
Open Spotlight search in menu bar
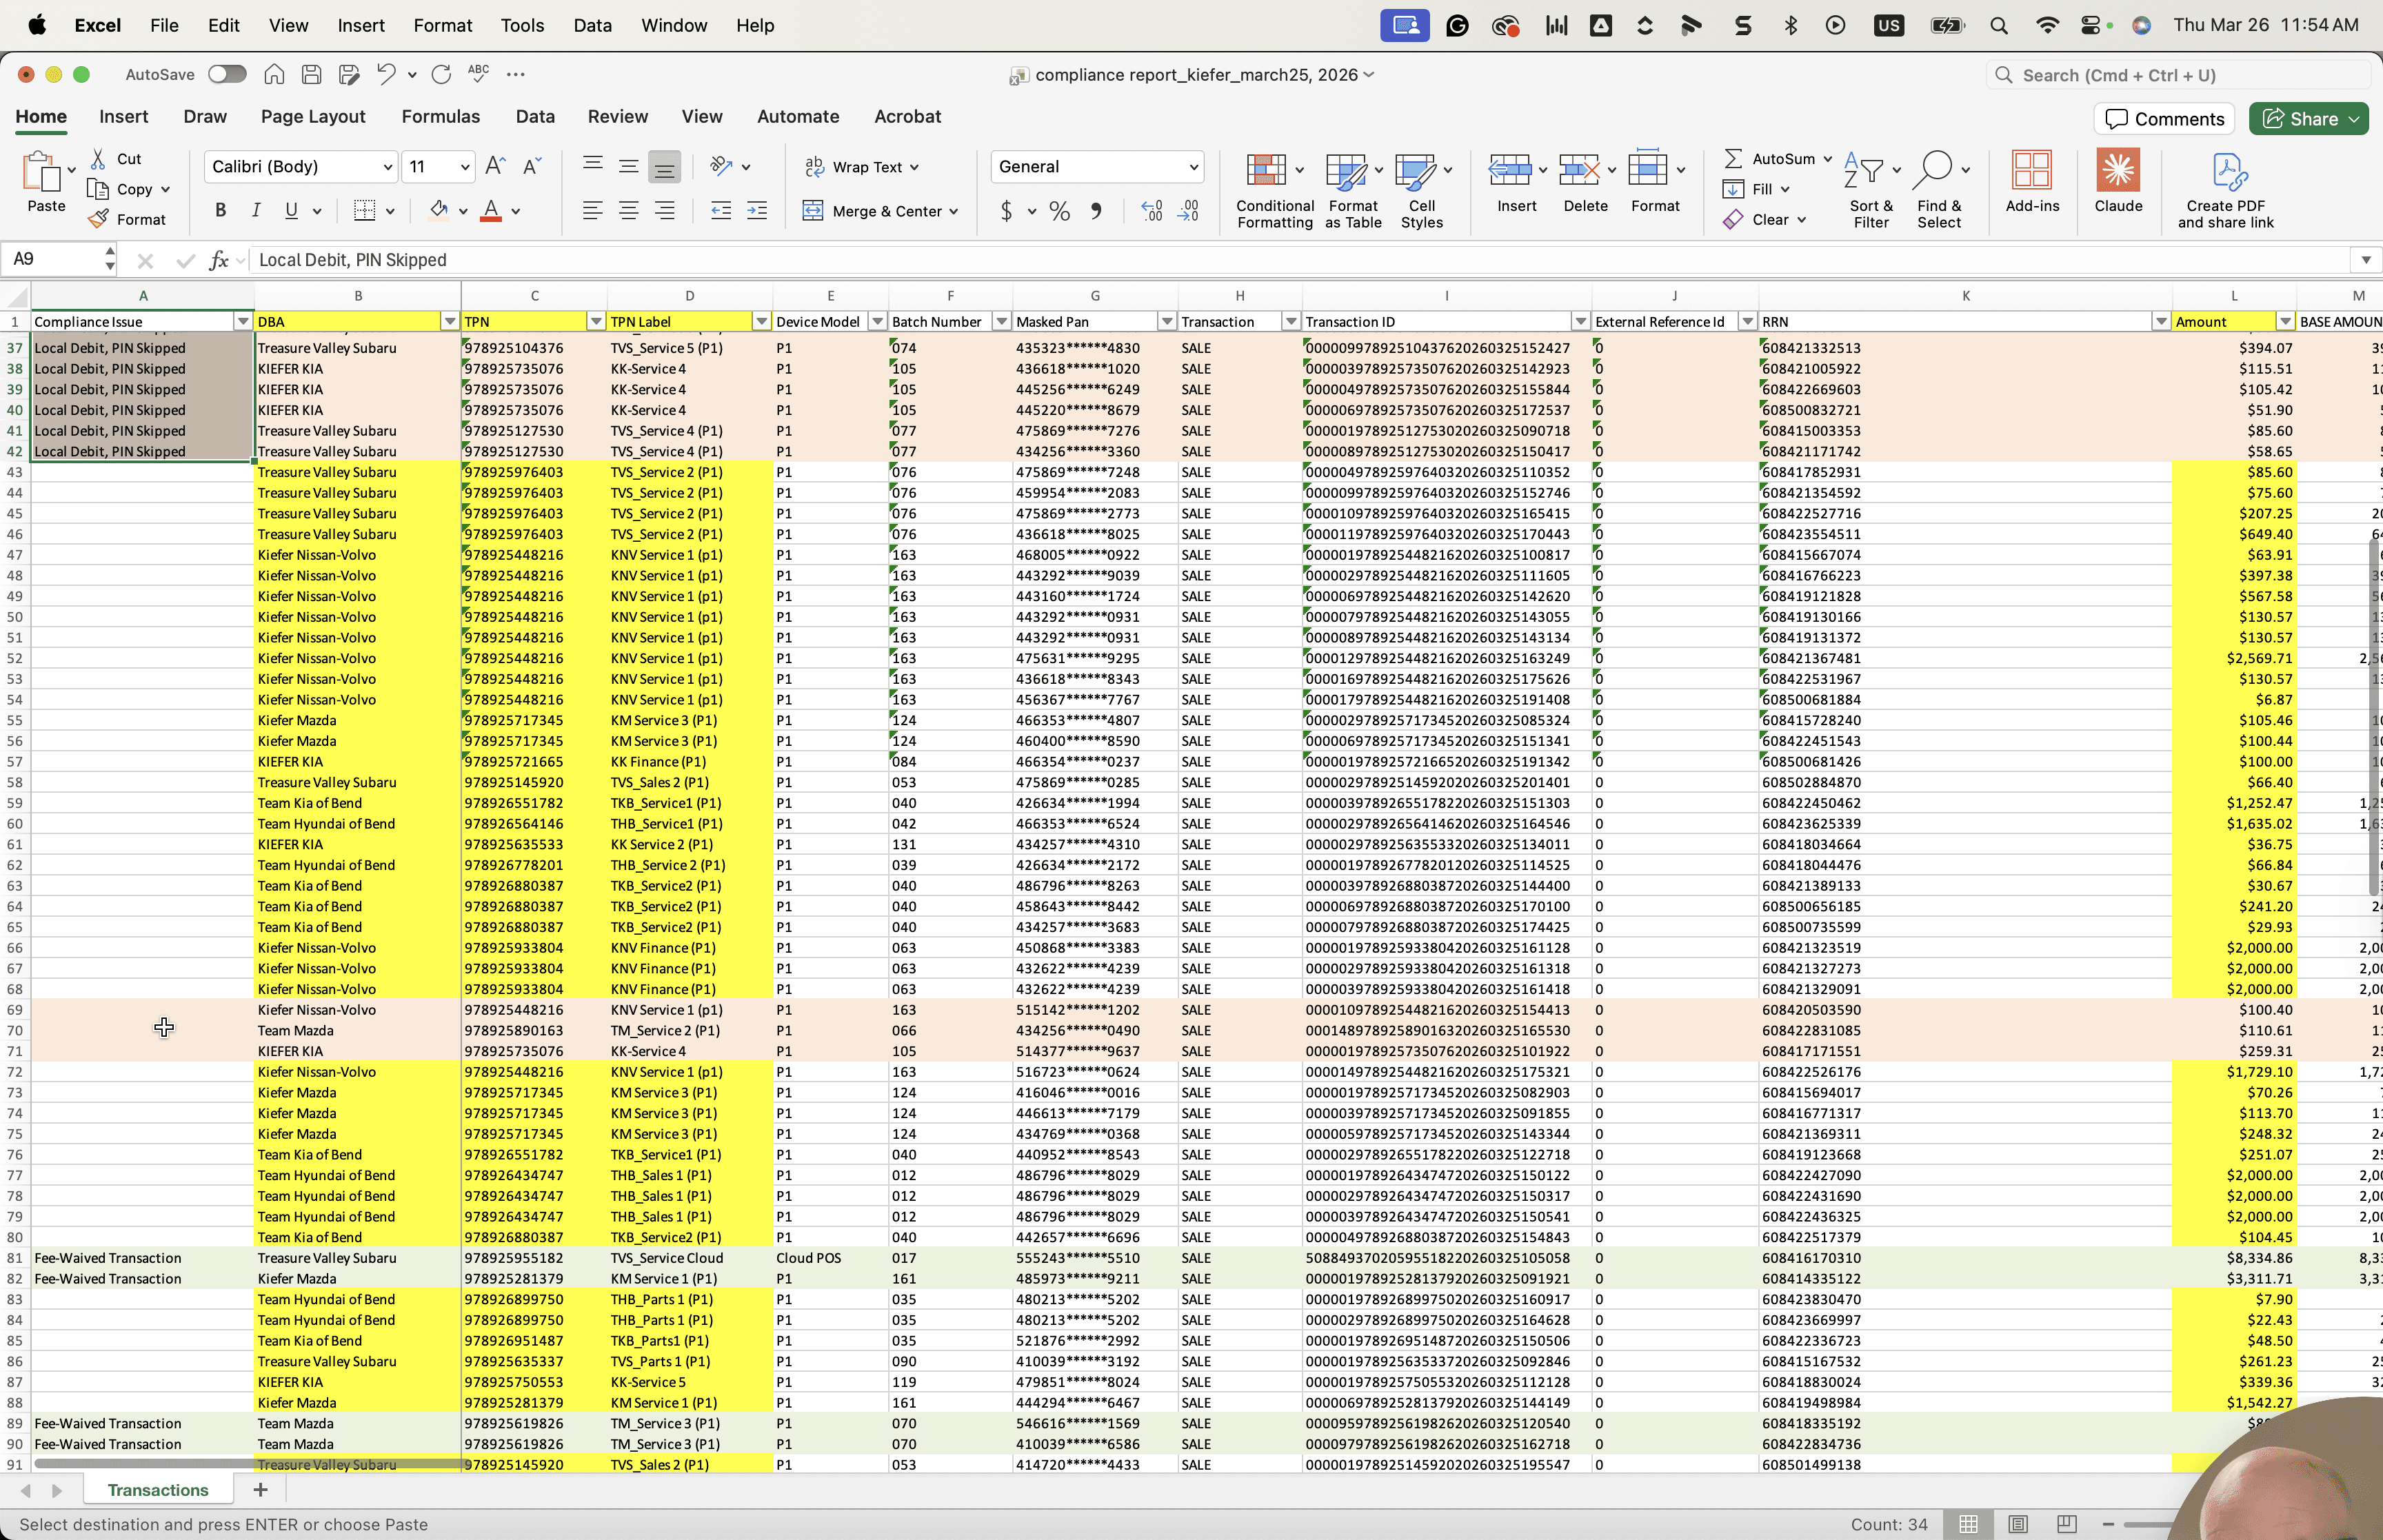(x=1999, y=25)
